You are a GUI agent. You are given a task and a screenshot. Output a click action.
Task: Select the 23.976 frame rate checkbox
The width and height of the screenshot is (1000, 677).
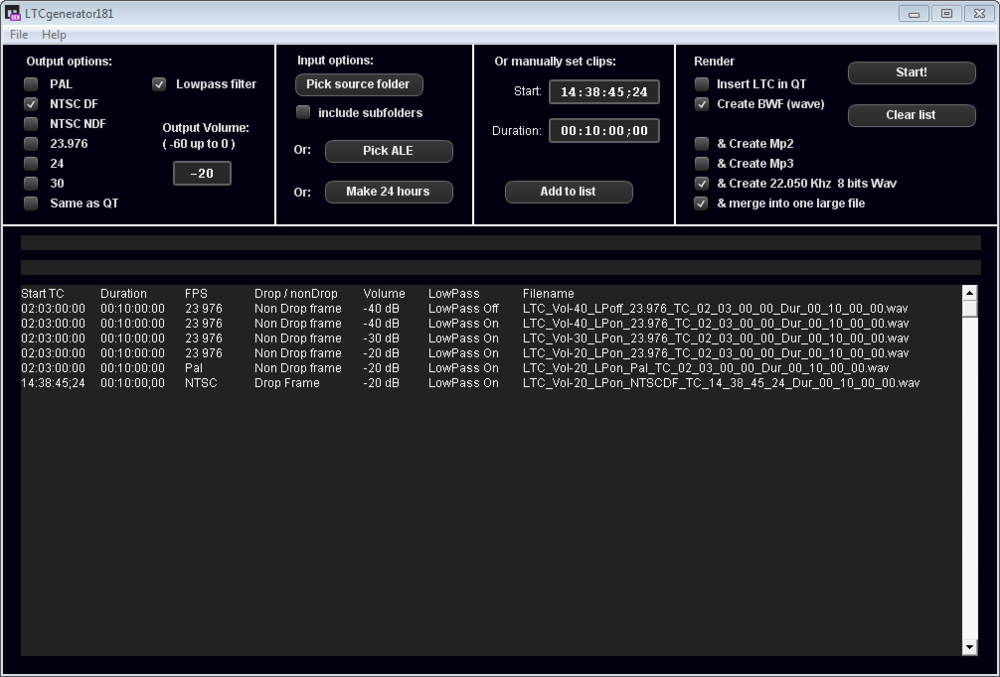(32, 144)
